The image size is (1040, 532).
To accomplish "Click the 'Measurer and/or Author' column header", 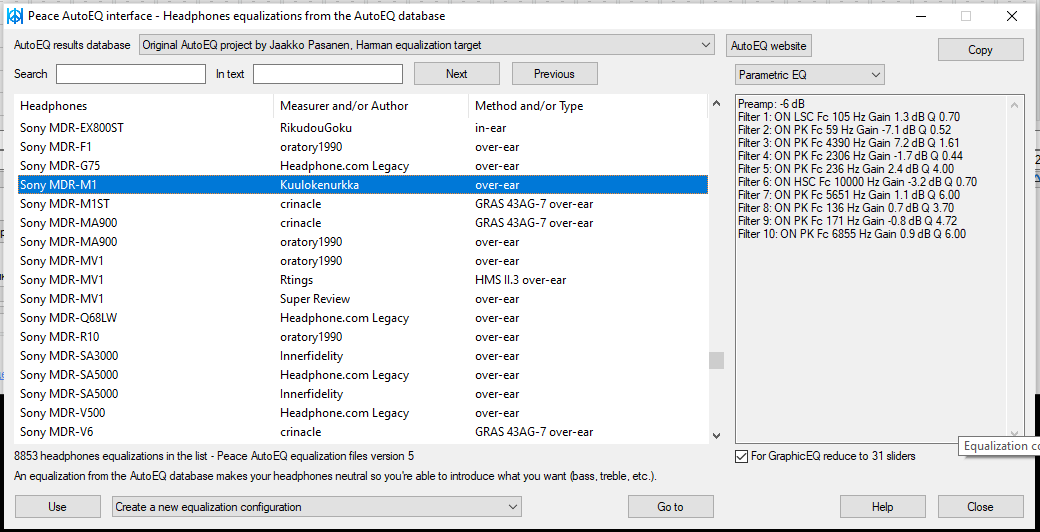I will click(370, 106).
